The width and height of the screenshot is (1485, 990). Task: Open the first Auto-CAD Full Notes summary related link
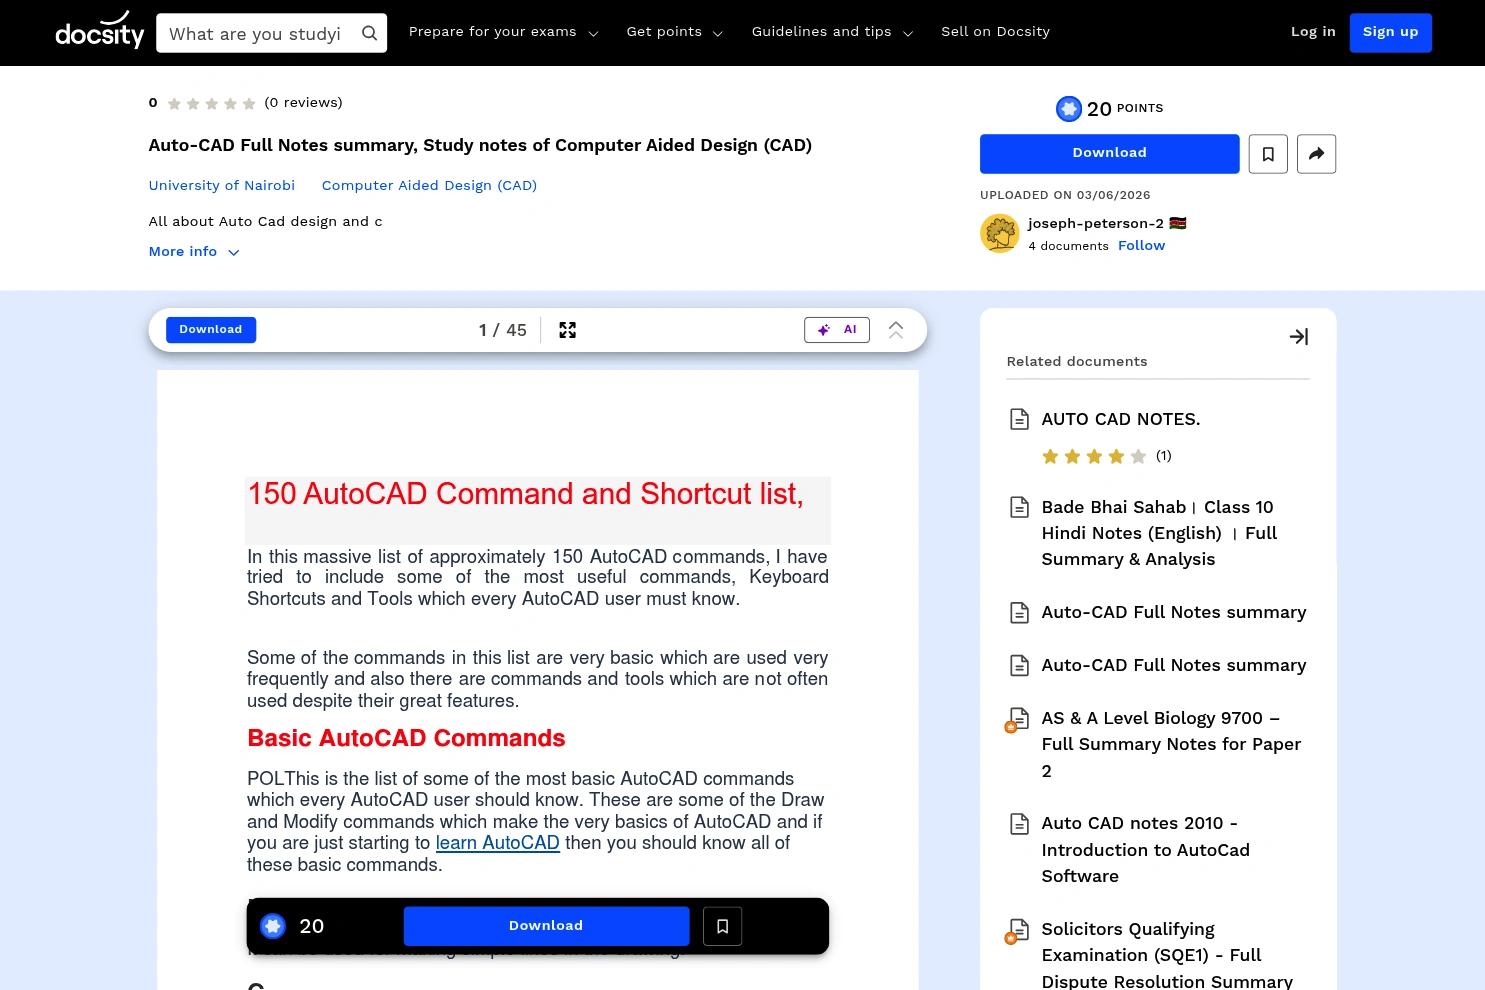(x=1174, y=613)
